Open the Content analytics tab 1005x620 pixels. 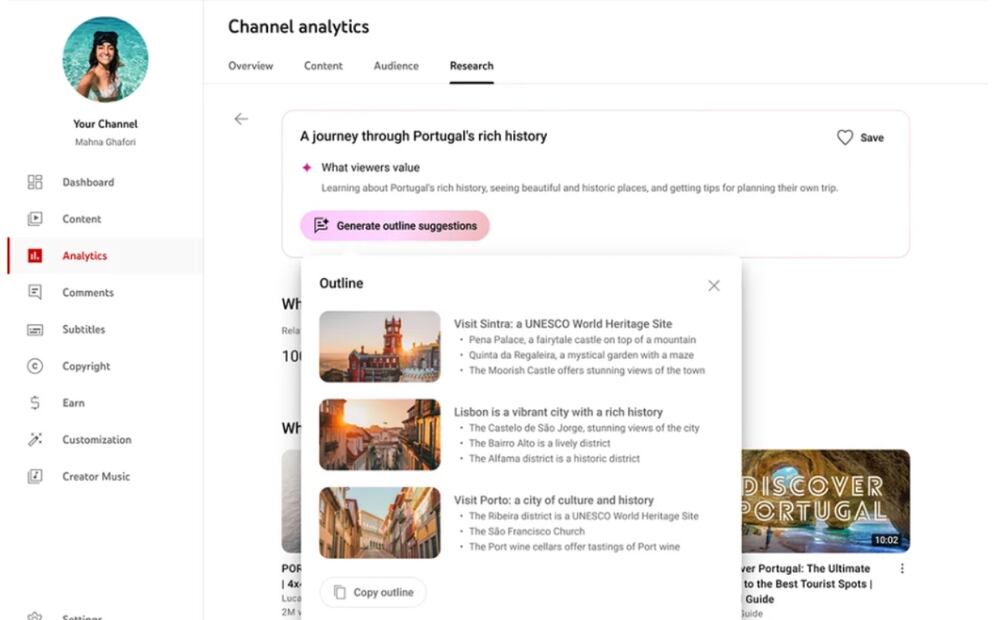coord(323,66)
